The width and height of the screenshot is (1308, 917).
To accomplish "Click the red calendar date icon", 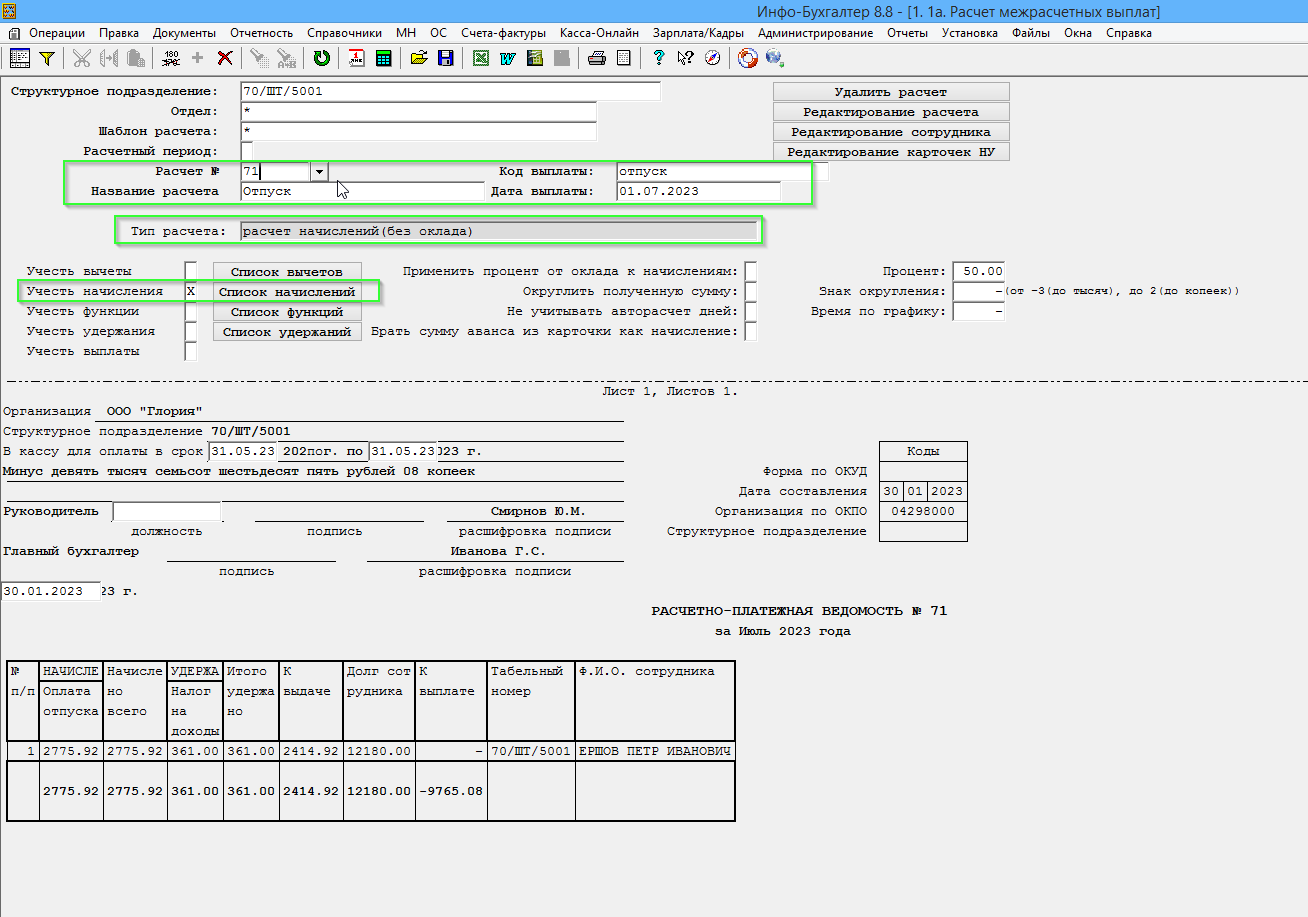I will click(x=356, y=58).
